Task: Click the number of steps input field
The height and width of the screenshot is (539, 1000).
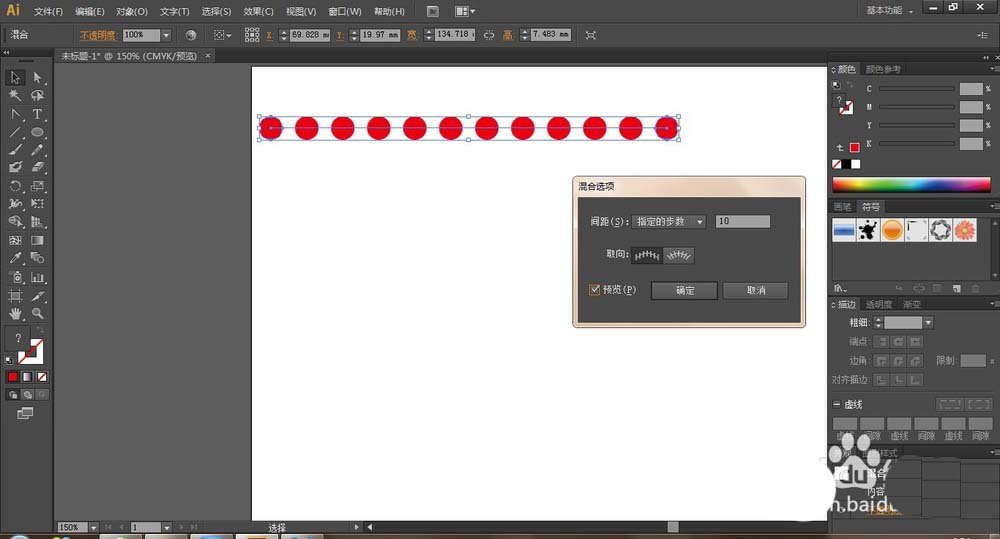Action: tap(742, 221)
